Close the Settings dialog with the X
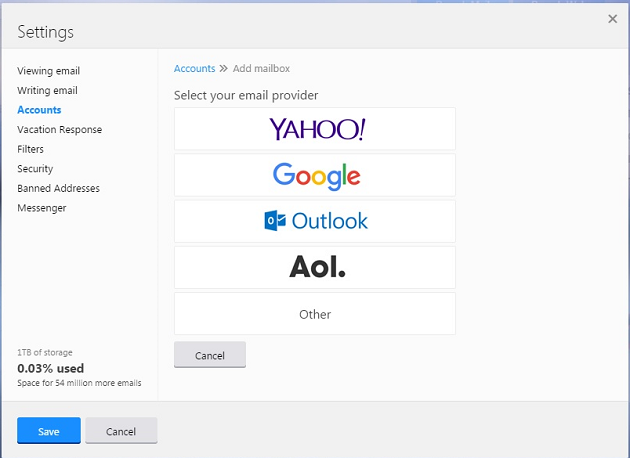Image resolution: width=630 pixels, height=458 pixels. [612, 18]
